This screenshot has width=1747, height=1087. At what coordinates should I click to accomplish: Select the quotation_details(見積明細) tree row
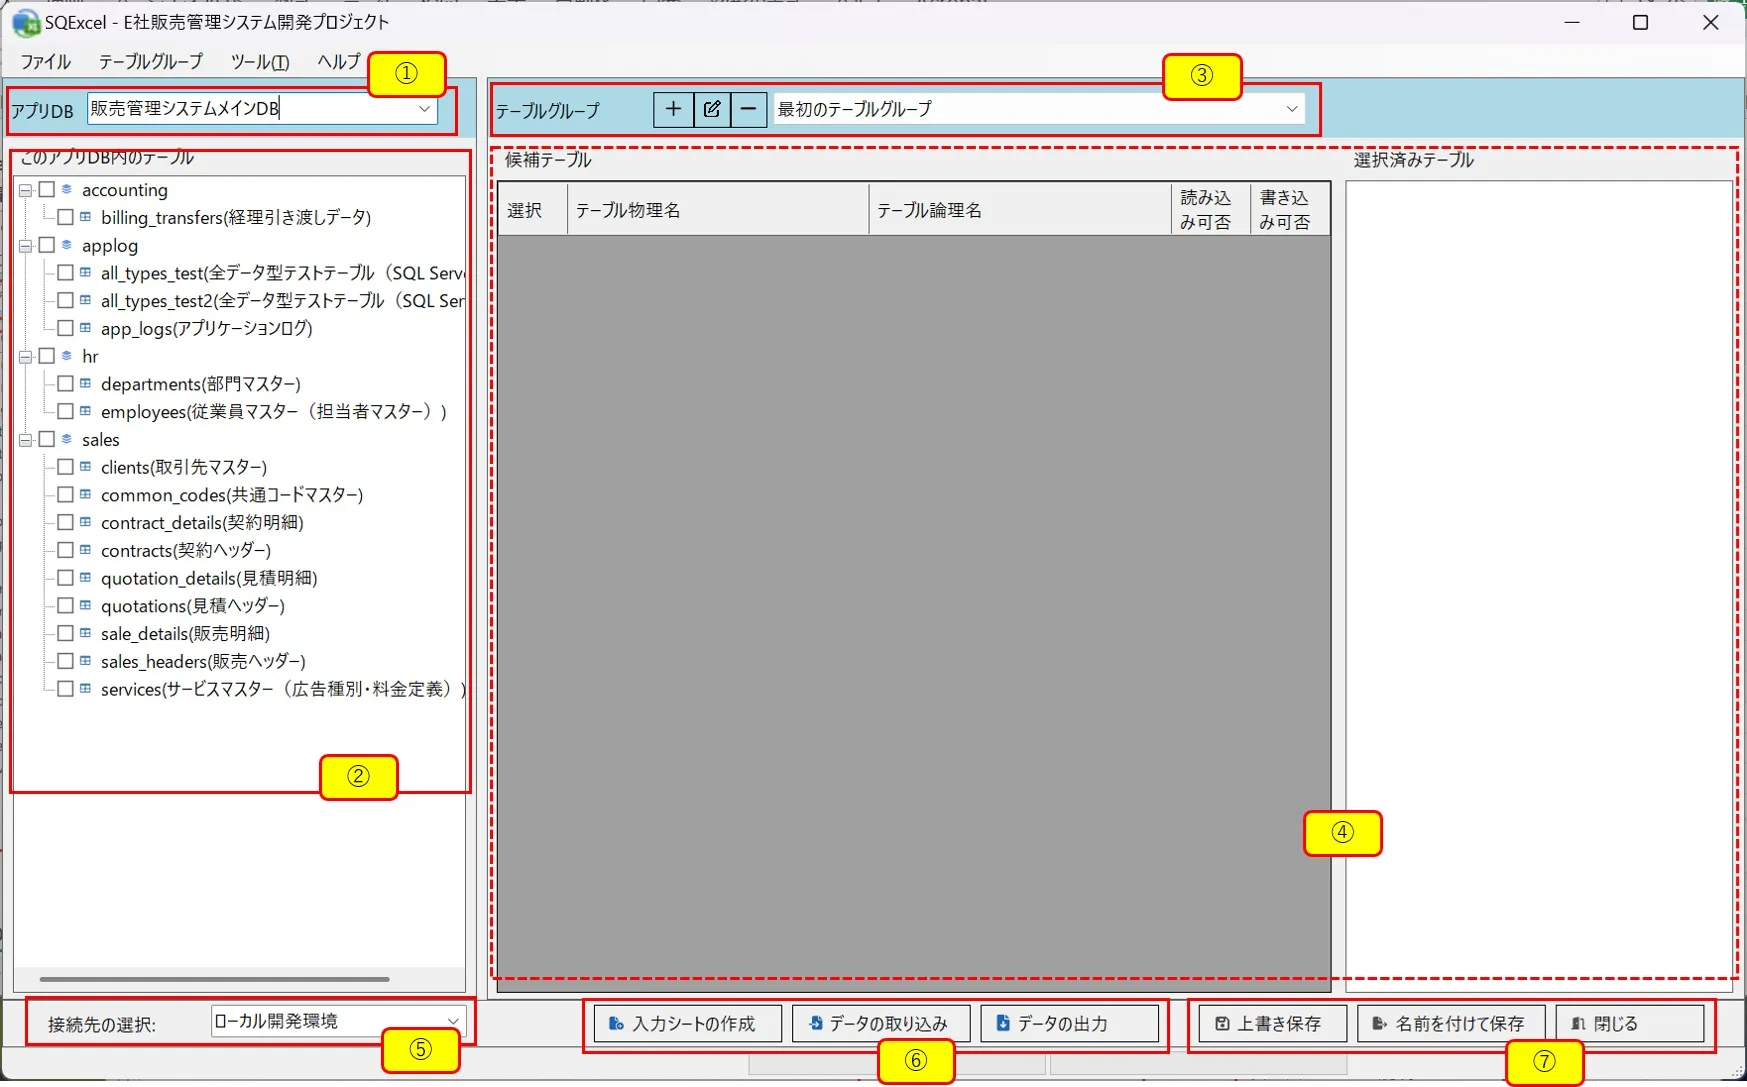[209, 578]
